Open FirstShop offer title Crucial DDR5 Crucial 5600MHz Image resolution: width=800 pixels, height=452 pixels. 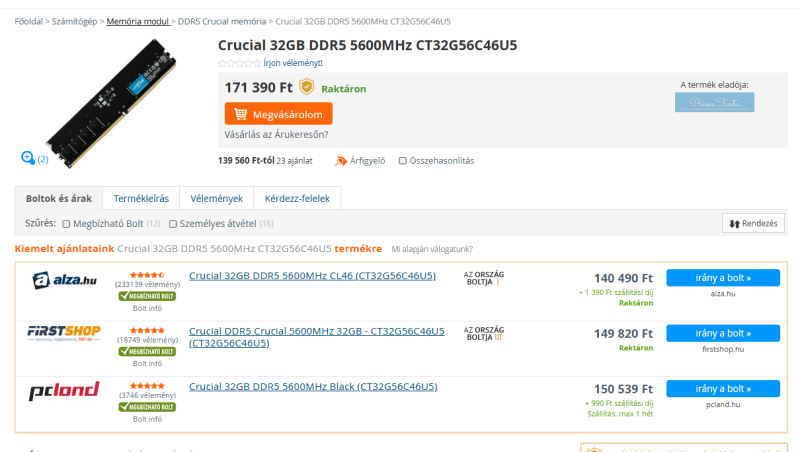pos(316,337)
